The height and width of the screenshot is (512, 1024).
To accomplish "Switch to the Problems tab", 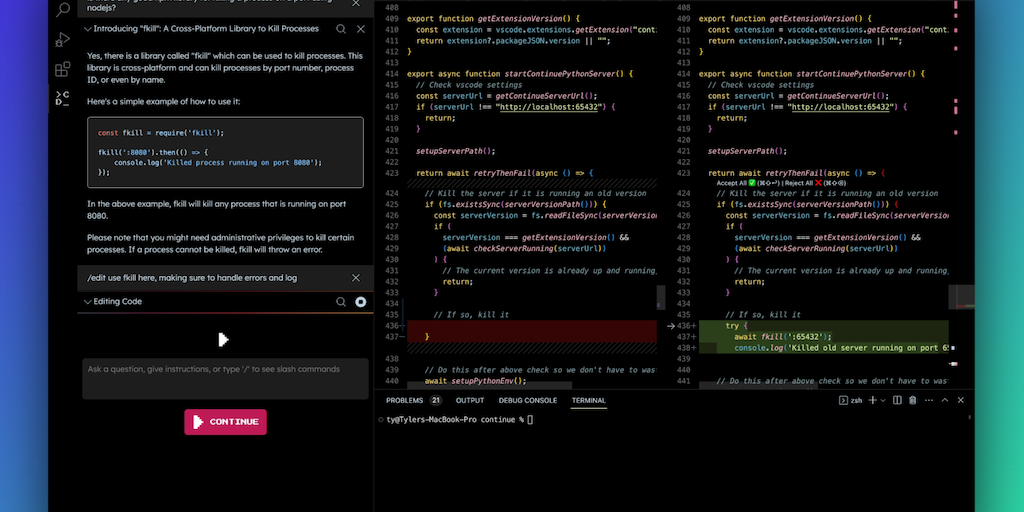I will click(404, 400).
